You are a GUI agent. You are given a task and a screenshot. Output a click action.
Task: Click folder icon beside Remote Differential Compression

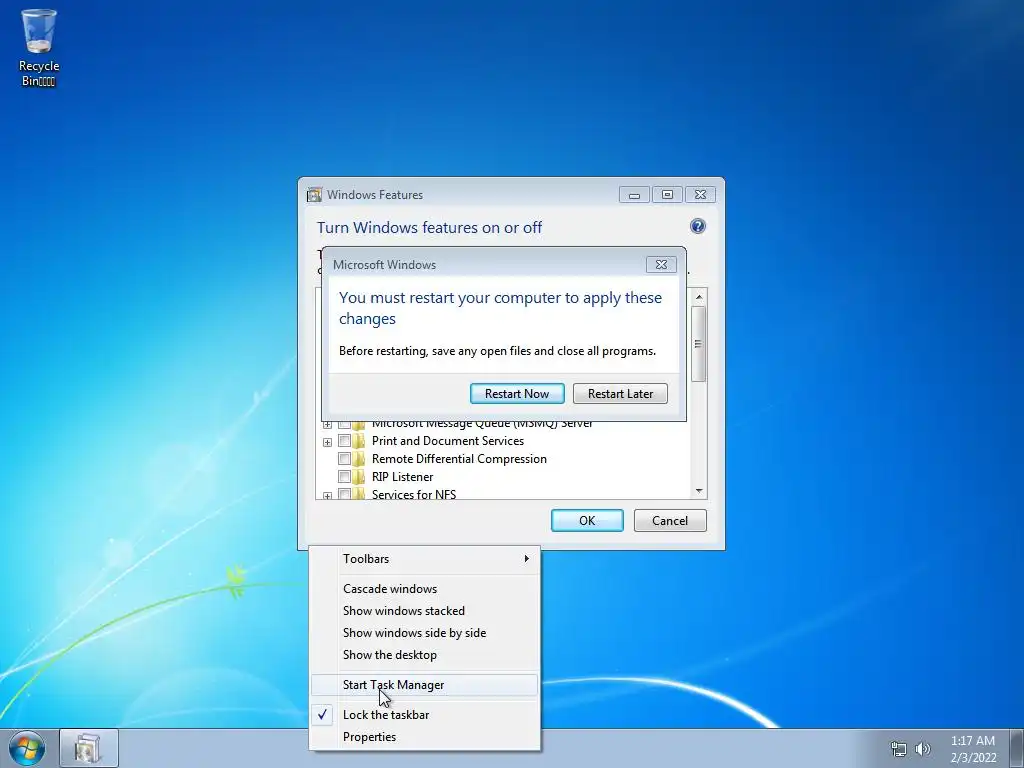[359, 458]
